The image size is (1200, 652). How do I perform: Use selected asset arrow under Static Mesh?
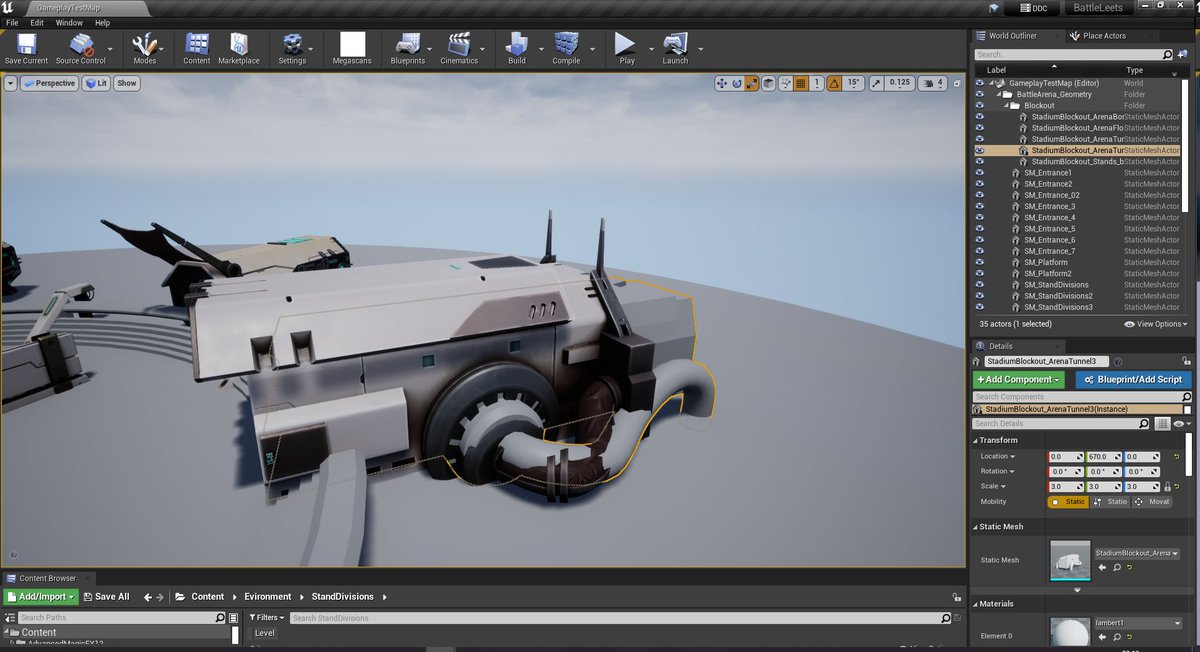(x=1103, y=567)
